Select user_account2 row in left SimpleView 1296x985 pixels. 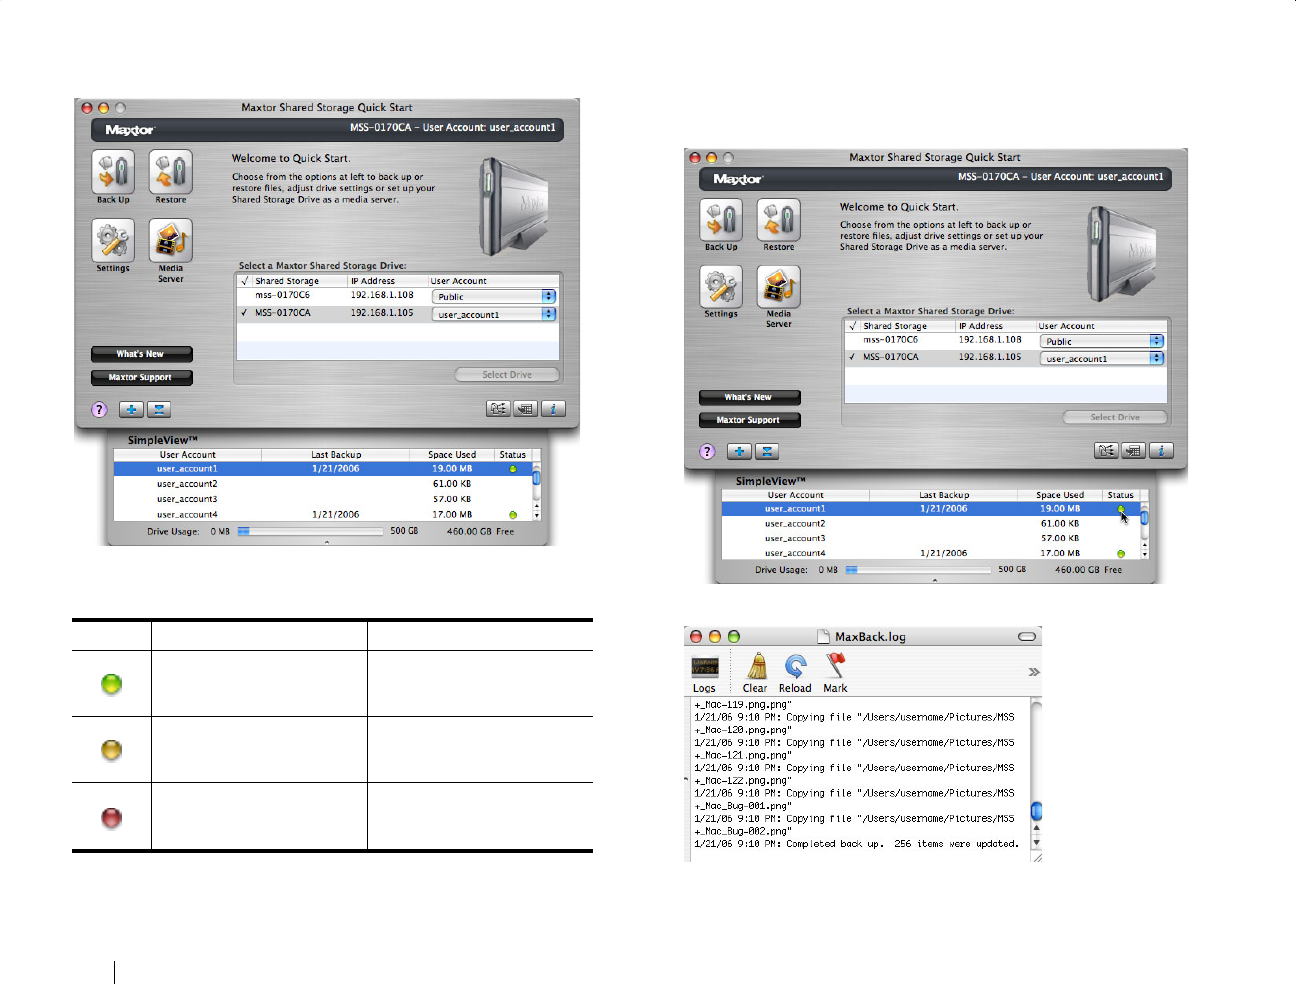pos(322,484)
